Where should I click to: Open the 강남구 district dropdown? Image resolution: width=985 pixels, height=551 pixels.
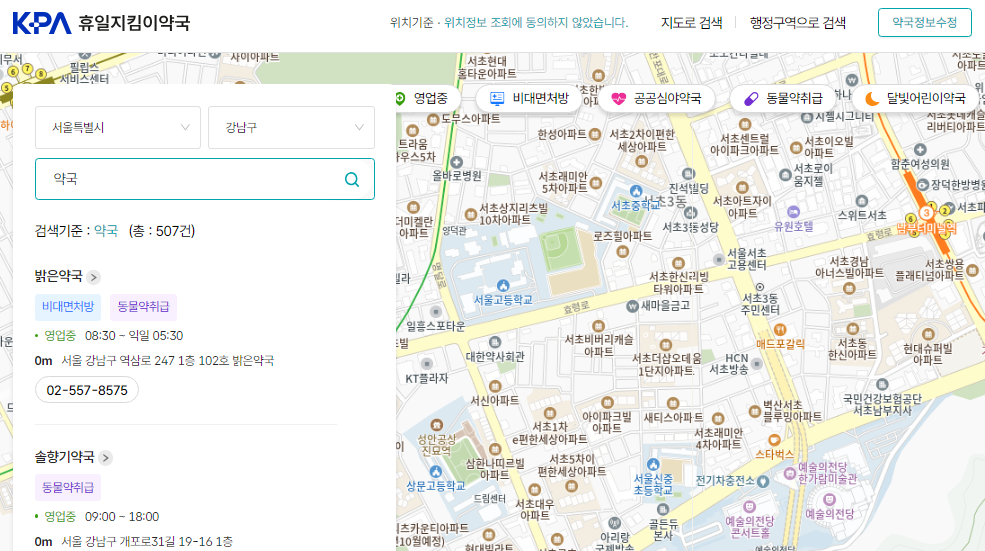point(291,128)
